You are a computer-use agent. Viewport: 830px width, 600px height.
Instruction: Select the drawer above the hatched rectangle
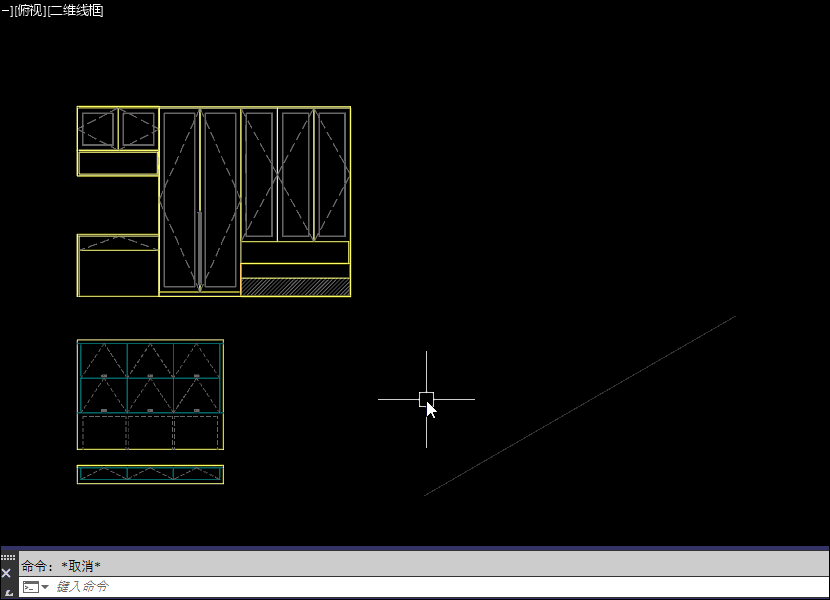(x=295, y=270)
